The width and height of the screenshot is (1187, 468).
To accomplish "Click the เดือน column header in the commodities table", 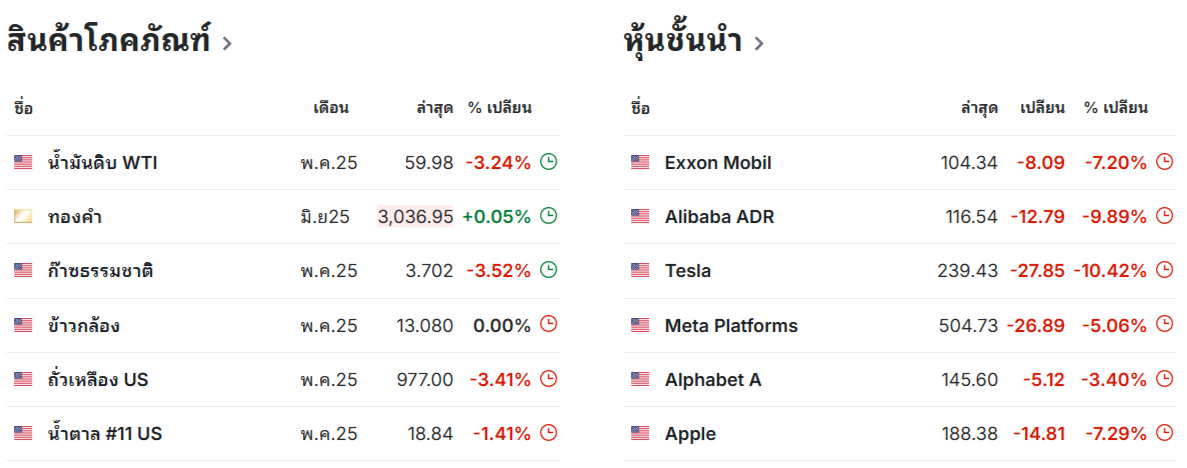I will coord(331,108).
